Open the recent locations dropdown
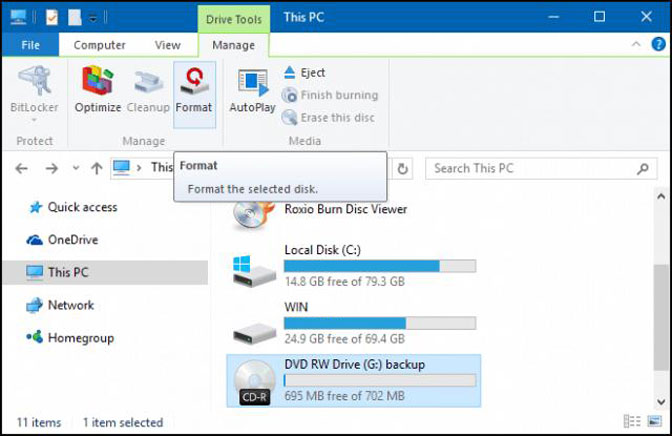672x436 pixels. coord(75,168)
